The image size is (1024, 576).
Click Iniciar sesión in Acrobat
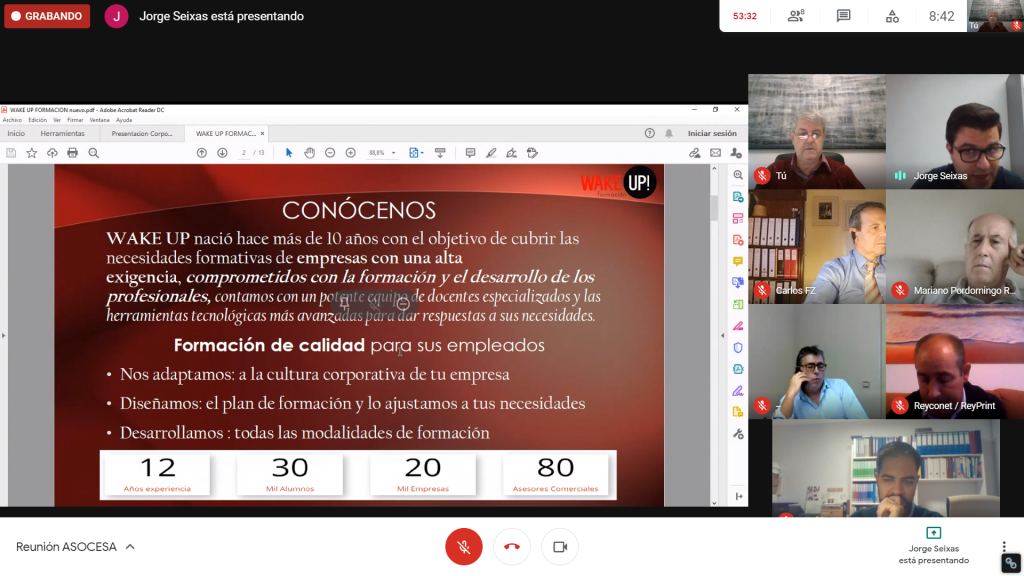tap(712, 133)
